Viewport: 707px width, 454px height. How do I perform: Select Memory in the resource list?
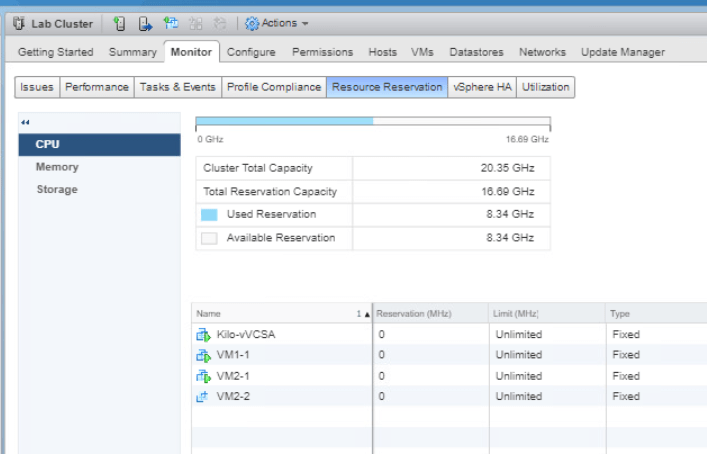click(x=57, y=167)
